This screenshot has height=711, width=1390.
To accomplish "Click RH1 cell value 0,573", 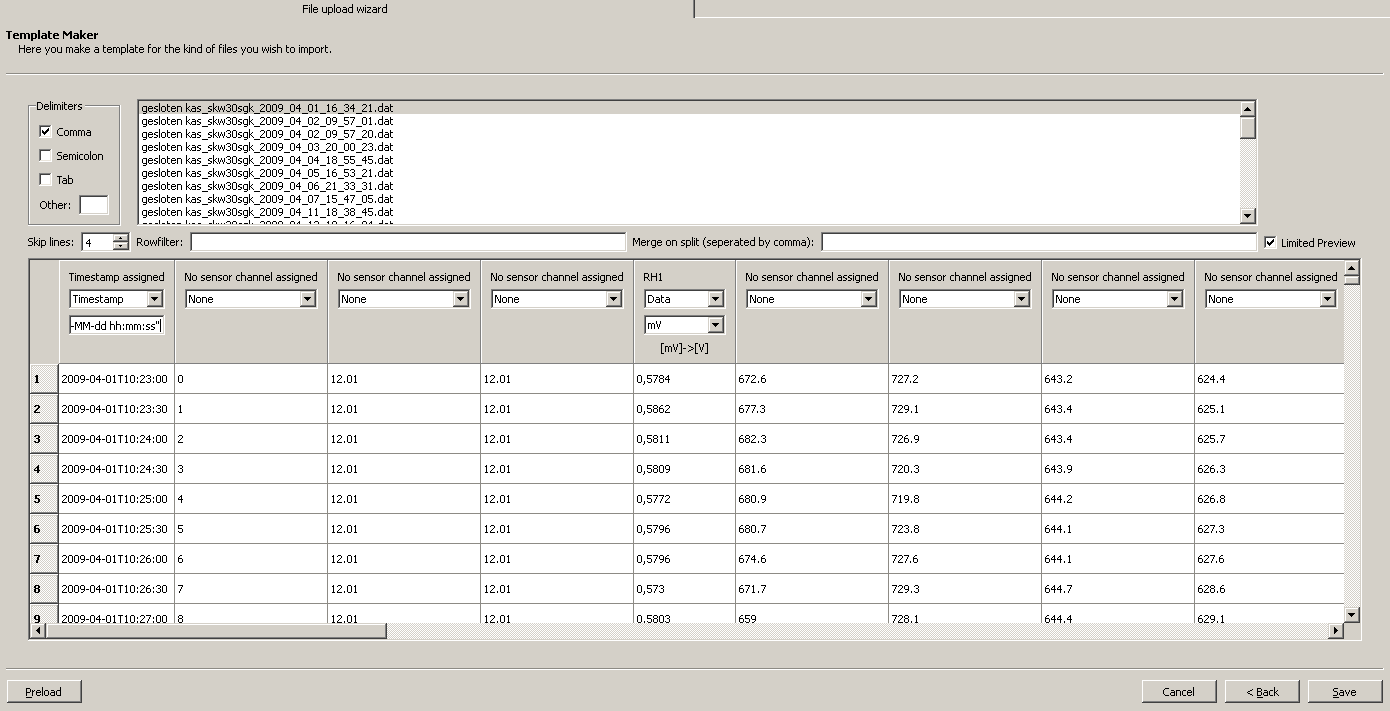I will tap(685, 589).
